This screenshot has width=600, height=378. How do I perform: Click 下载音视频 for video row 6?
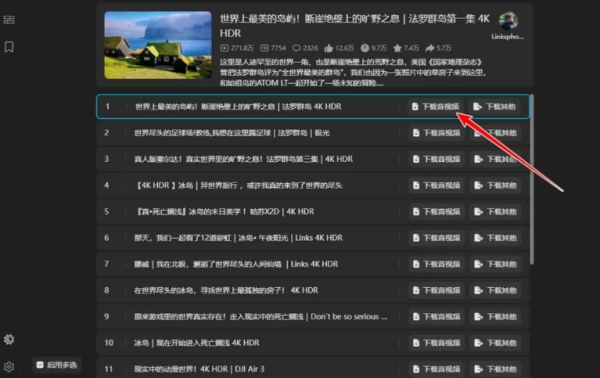tap(436, 238)
